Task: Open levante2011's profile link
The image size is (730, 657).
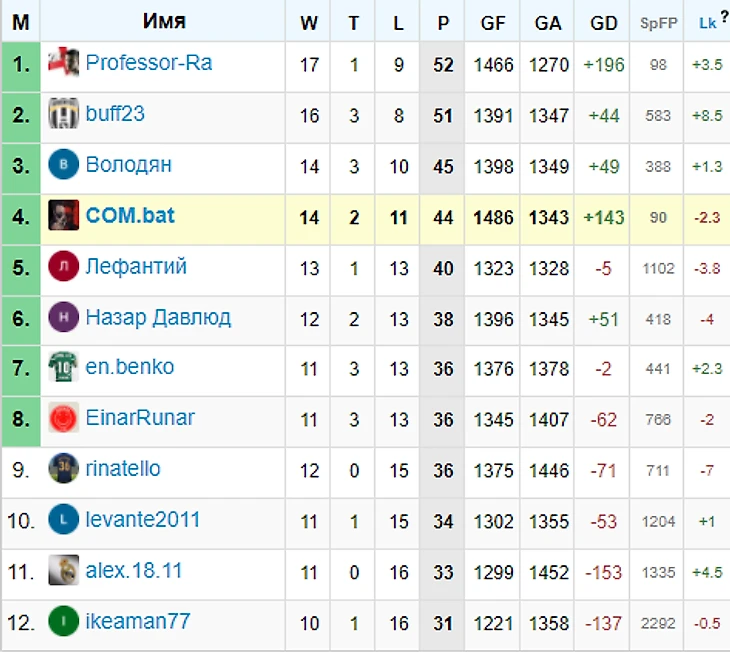Action: click(x=142, y=520)
